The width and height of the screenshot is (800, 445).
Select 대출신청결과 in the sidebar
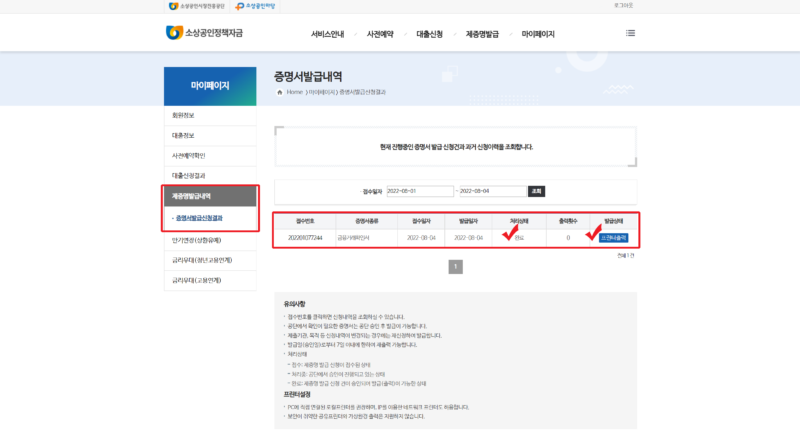tap(210, 176)
